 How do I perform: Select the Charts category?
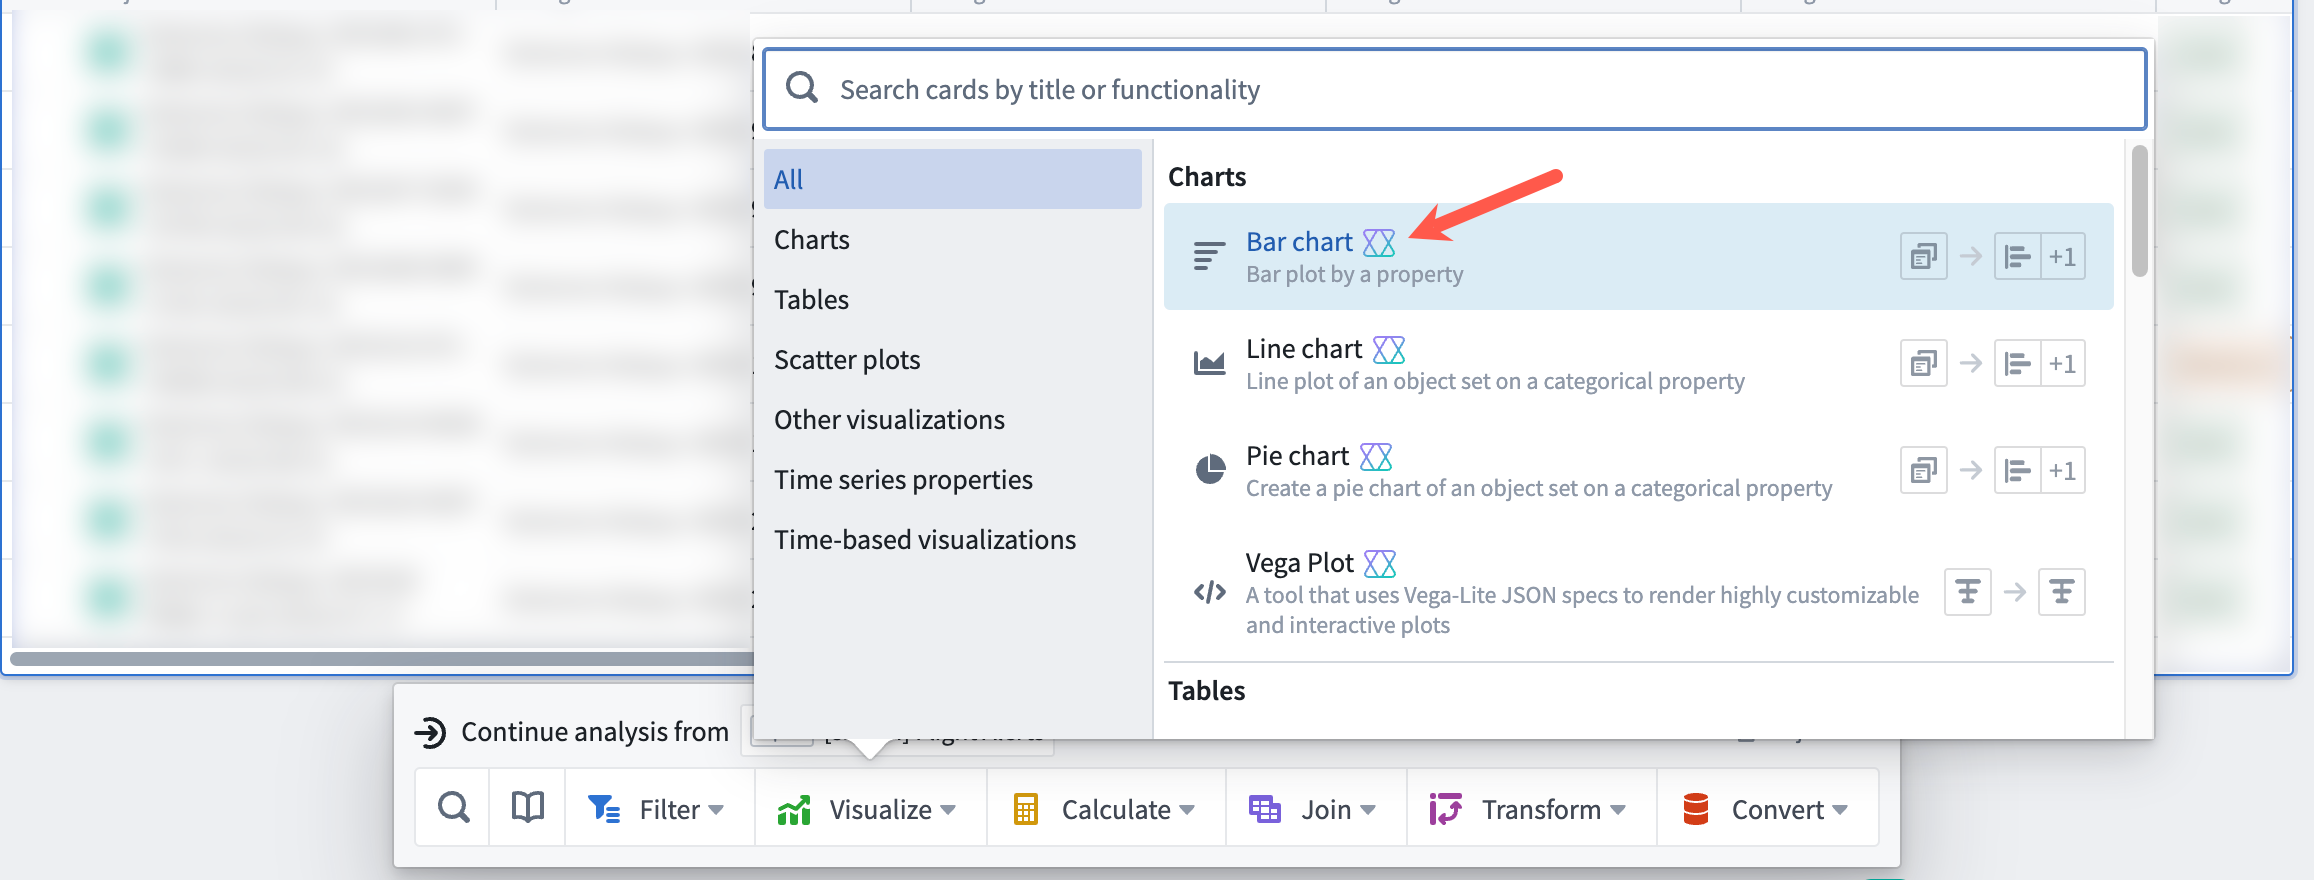pos(952,239)
